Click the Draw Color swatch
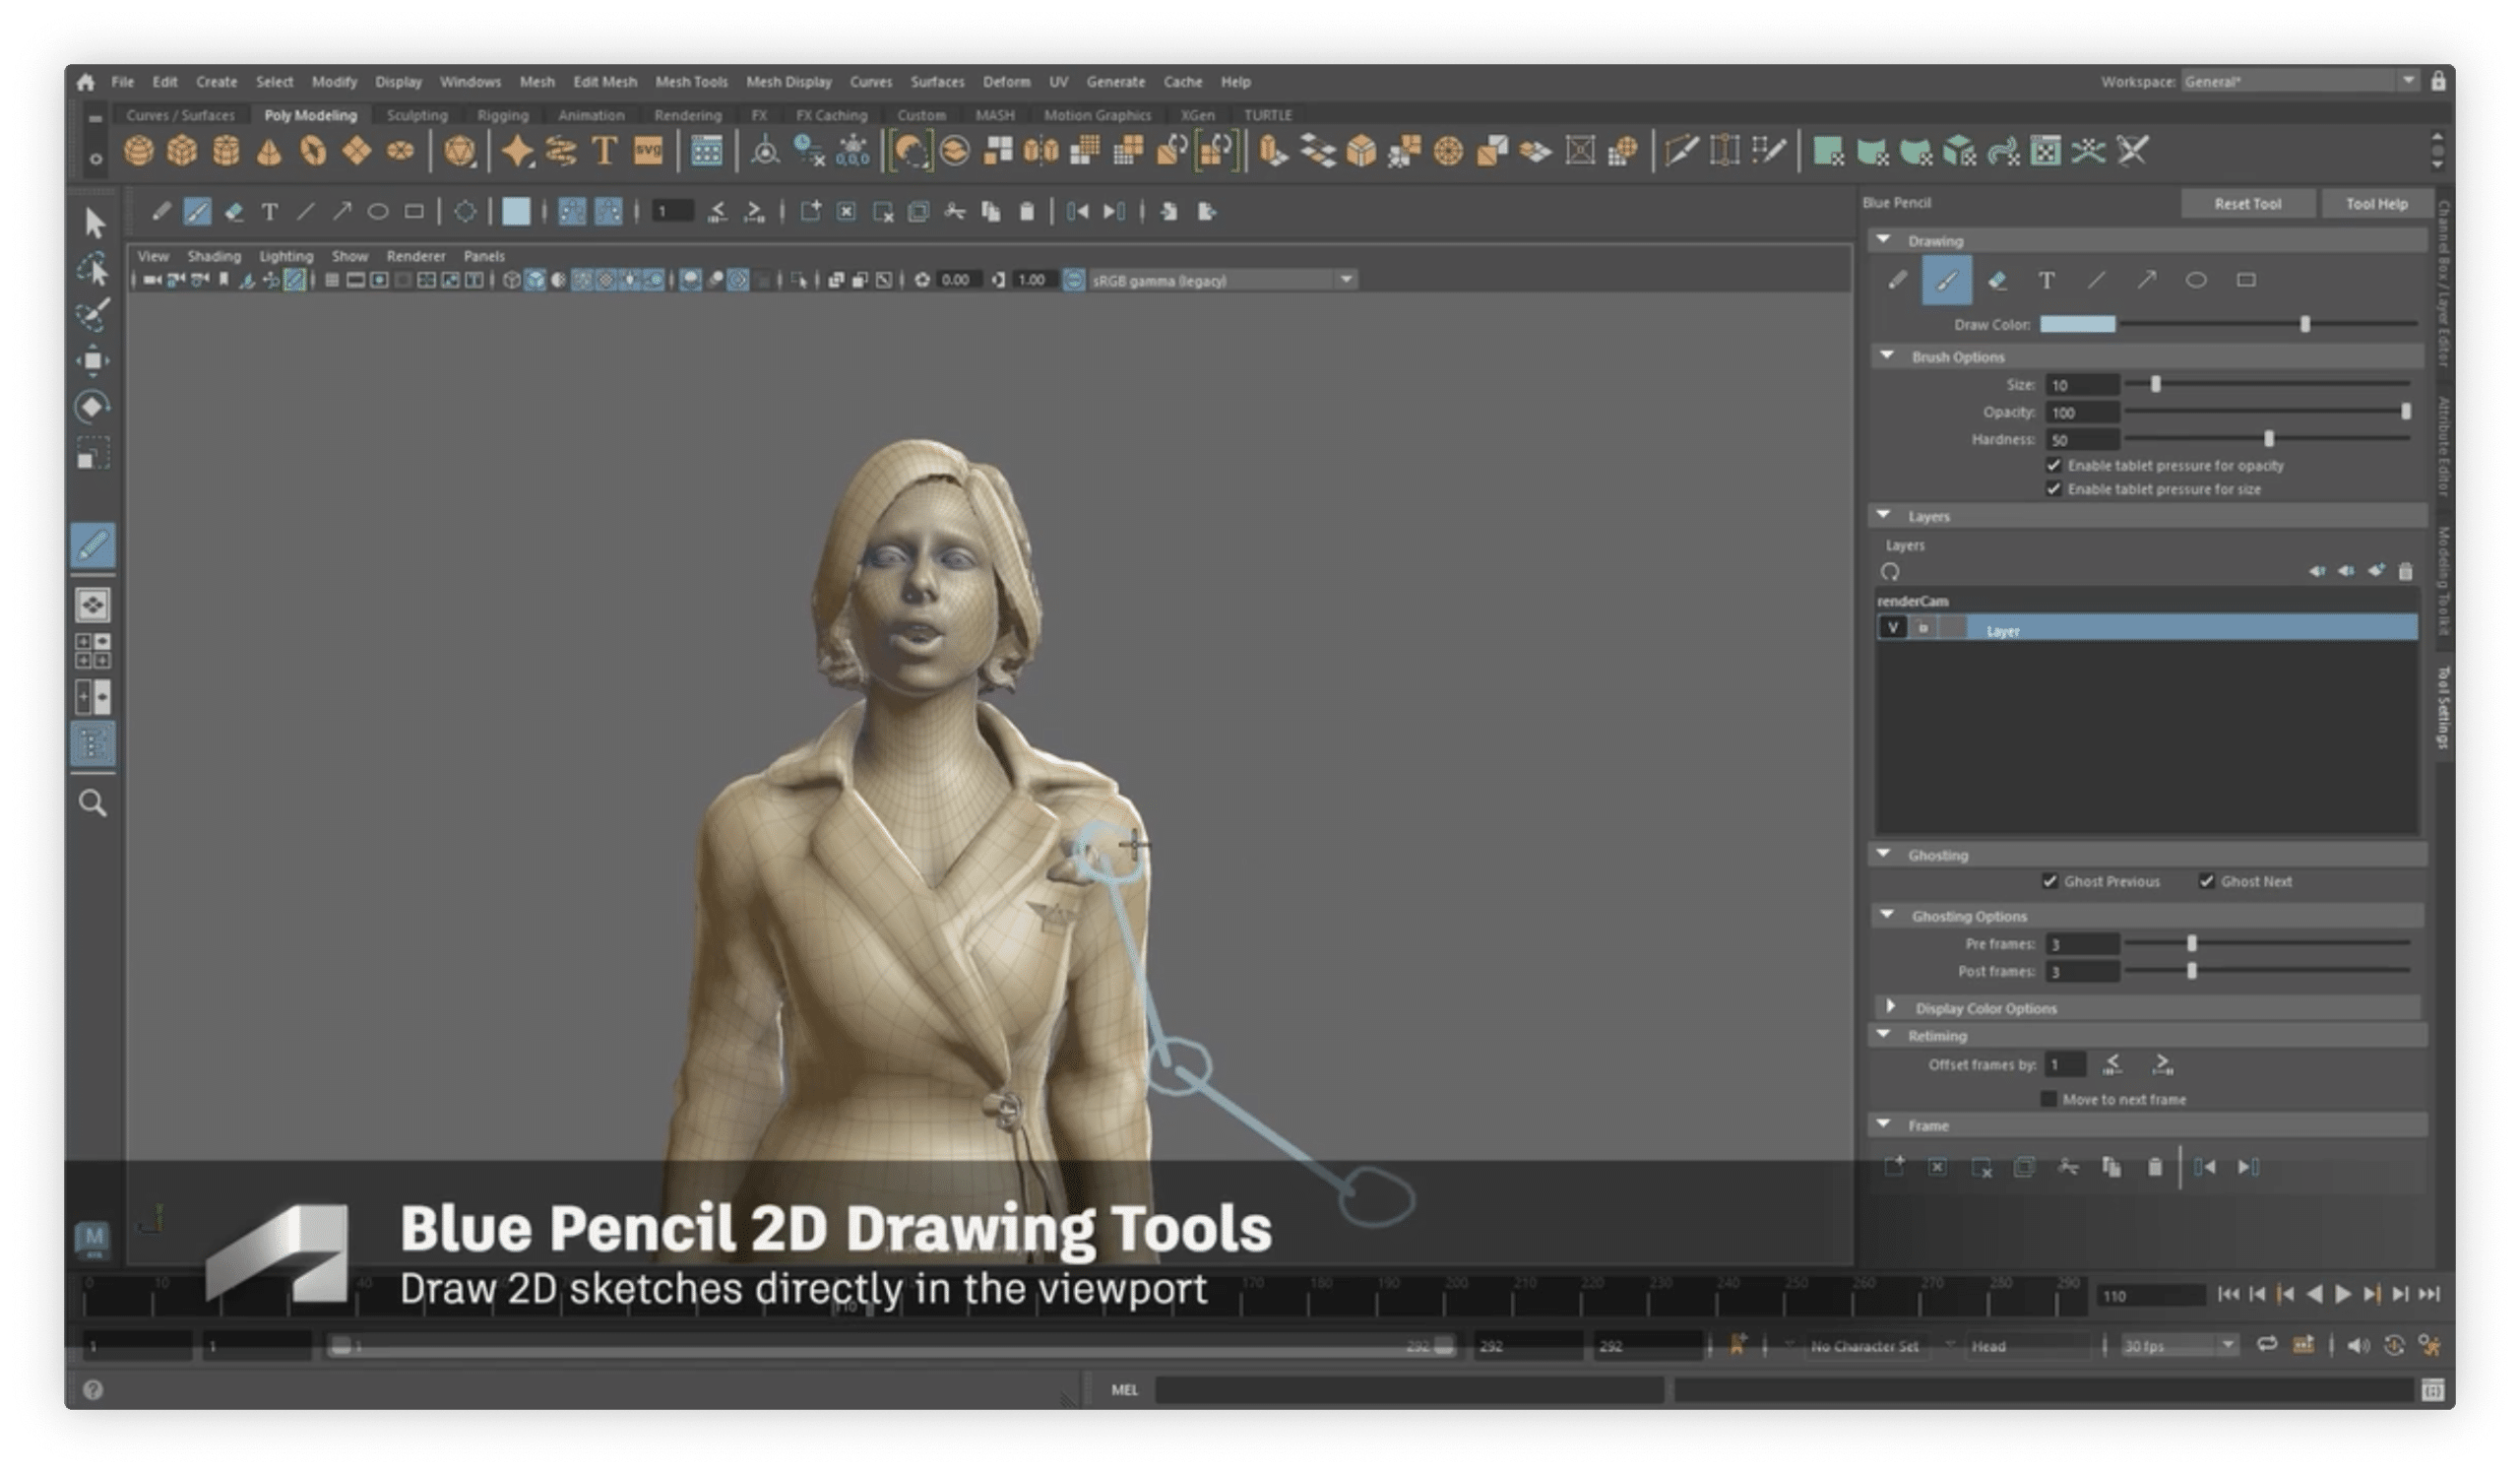This screenshot has height=1474, width=2520. (x=2077, y=324)
